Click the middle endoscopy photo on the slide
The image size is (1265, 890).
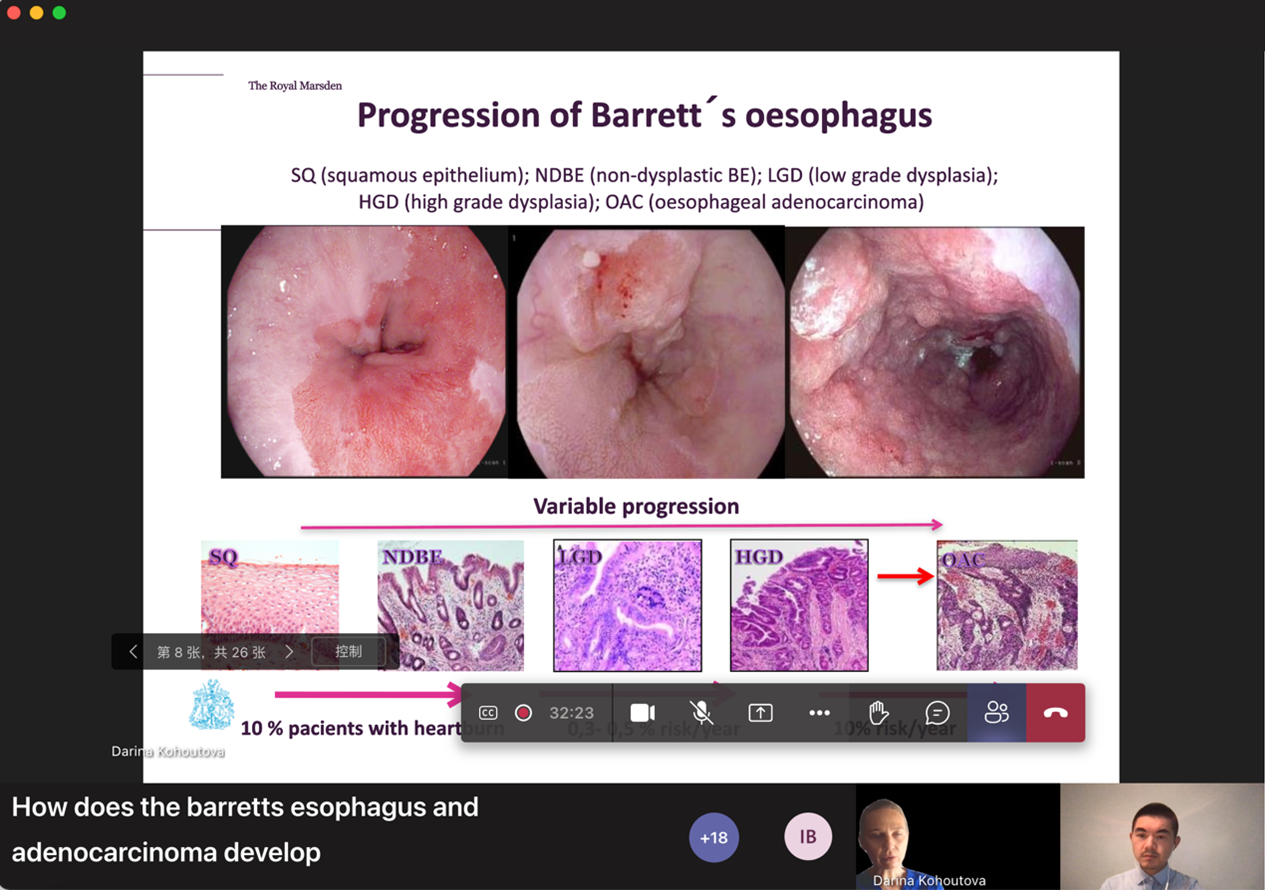tap(647, 352)
